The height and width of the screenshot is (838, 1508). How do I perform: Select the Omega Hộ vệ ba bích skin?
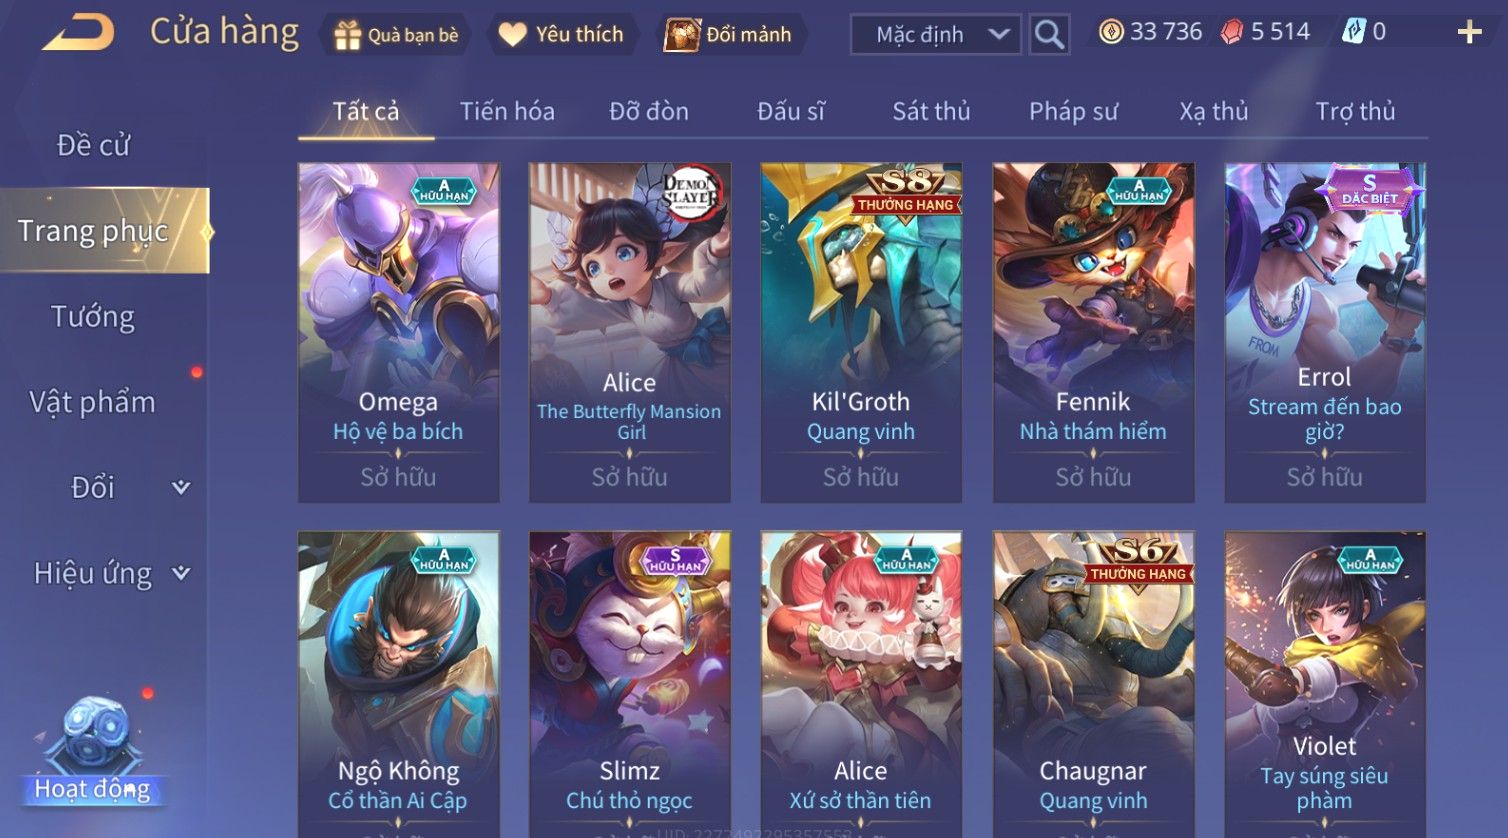point(398,333)
